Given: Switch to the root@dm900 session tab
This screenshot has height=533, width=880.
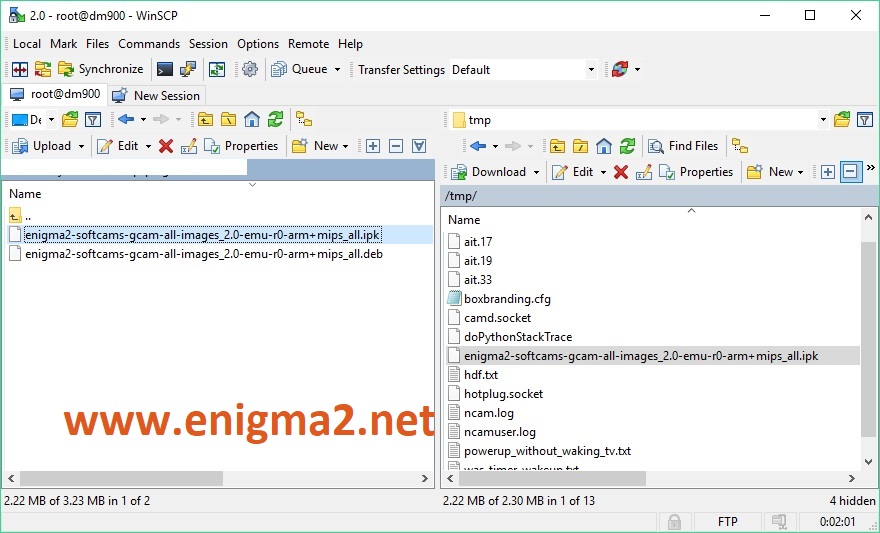Looking at the screenshot, I should [x=54, y=94].
